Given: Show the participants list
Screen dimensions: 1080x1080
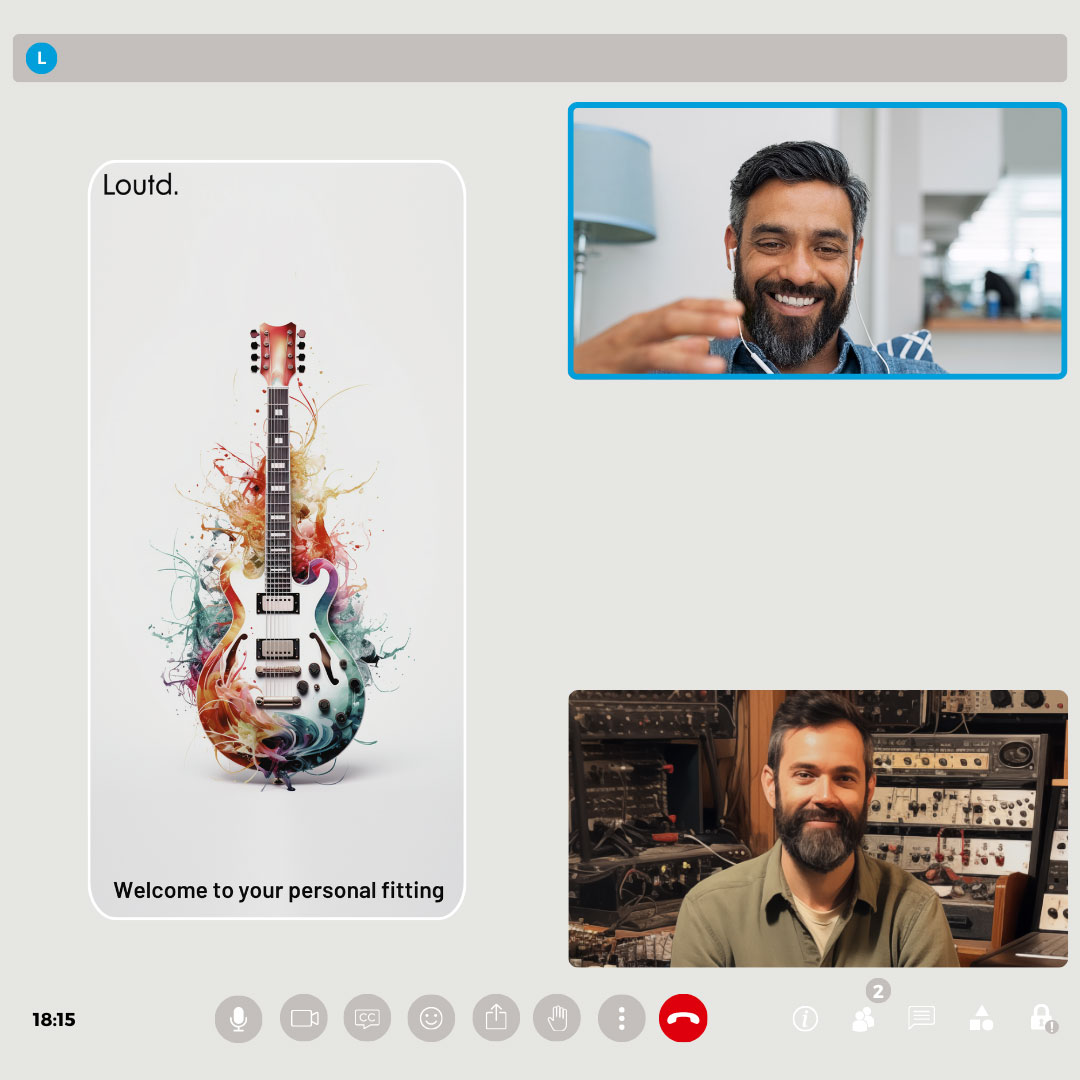Looking at the screenshot, I should [863, 1019].
